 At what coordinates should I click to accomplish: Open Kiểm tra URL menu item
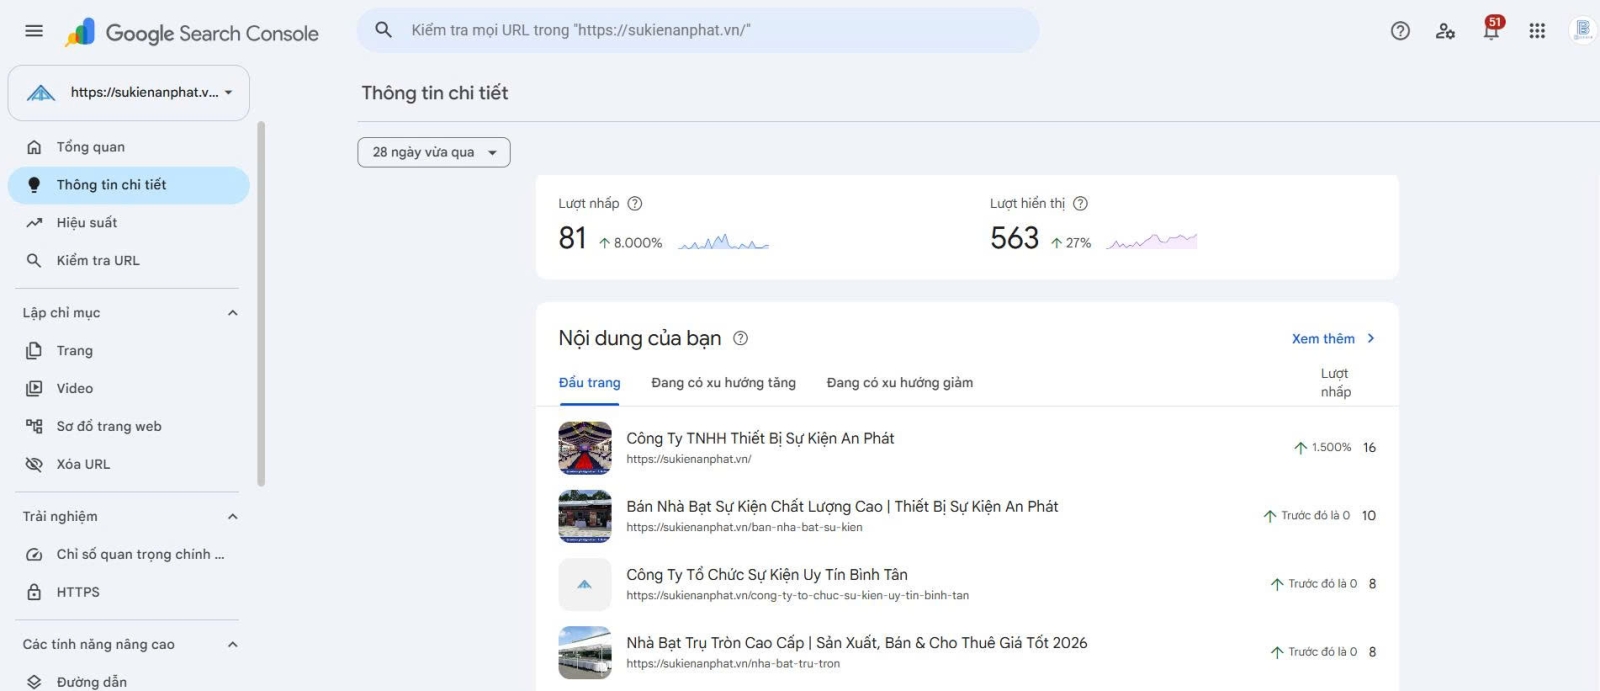coord(128,261)
